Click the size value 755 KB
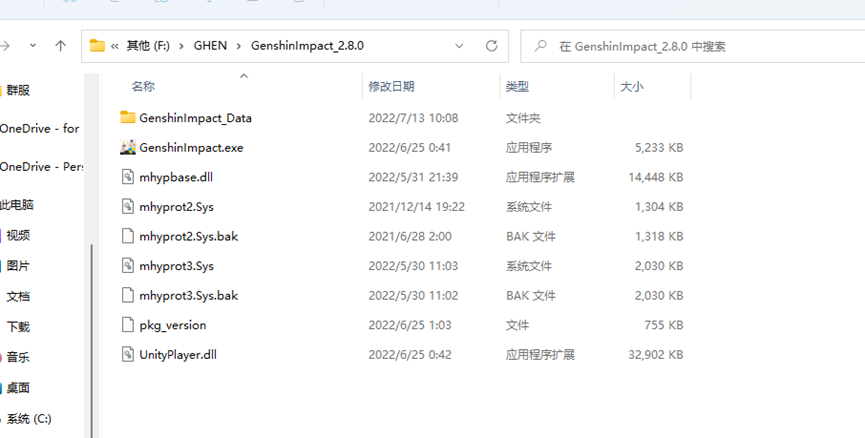 [664, 325]
